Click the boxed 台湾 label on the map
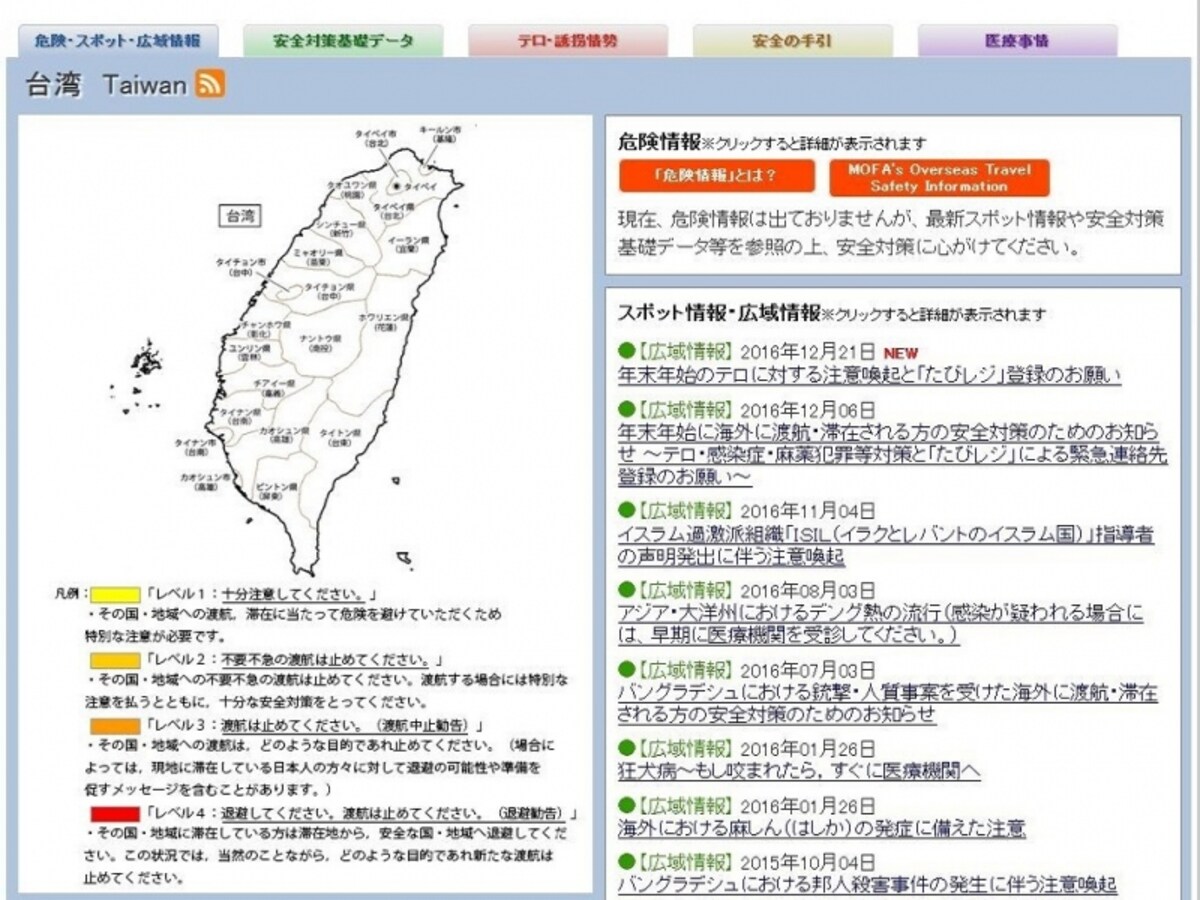Screen dimensions: 1200x900 coord(240,216)
